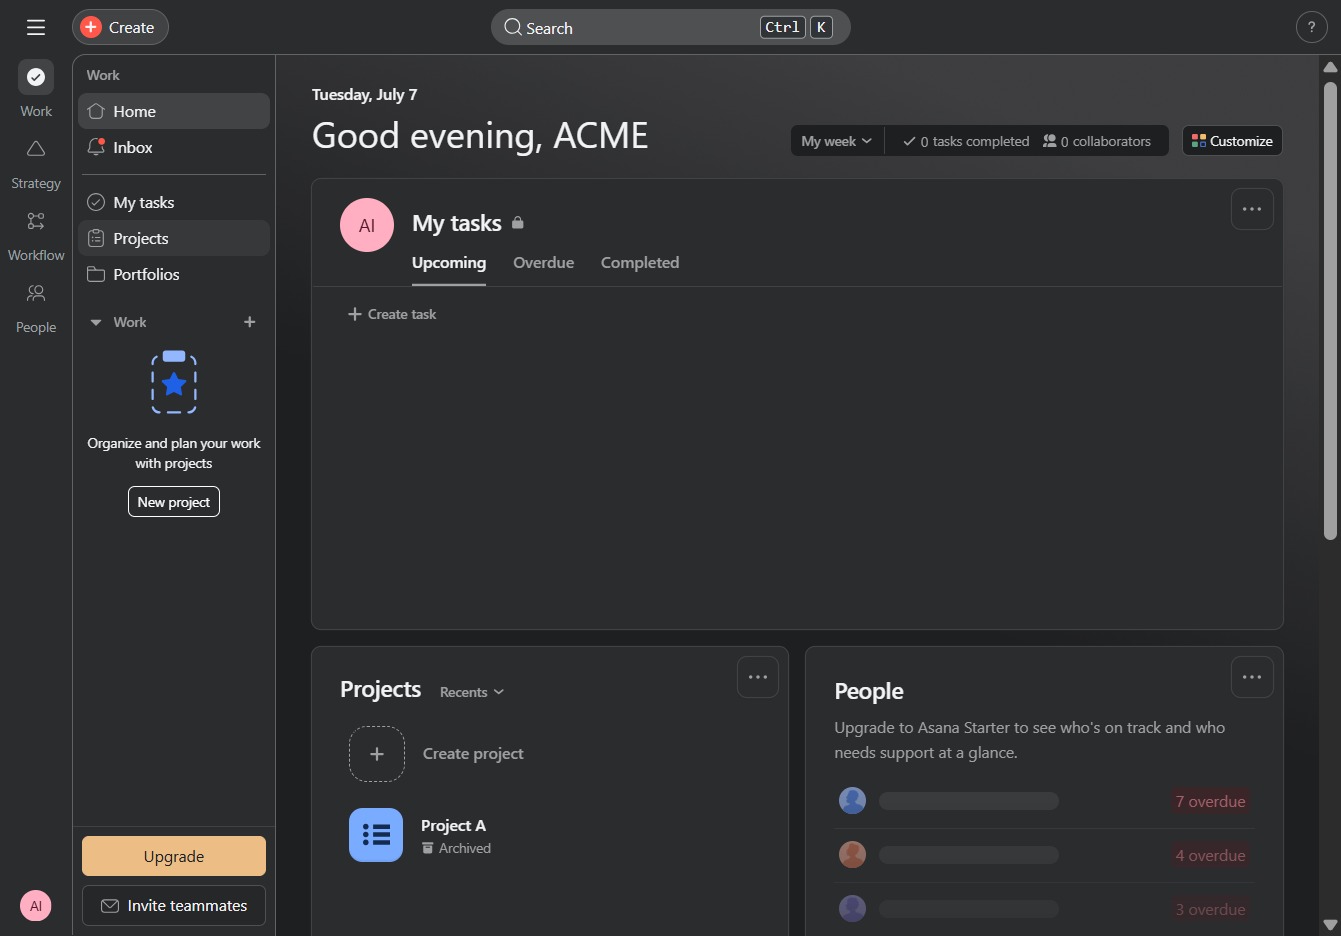The height and width of the screenshot is (936, 1341).
Task: Switch to the Upcoming tab
Action: coord(449,263)
